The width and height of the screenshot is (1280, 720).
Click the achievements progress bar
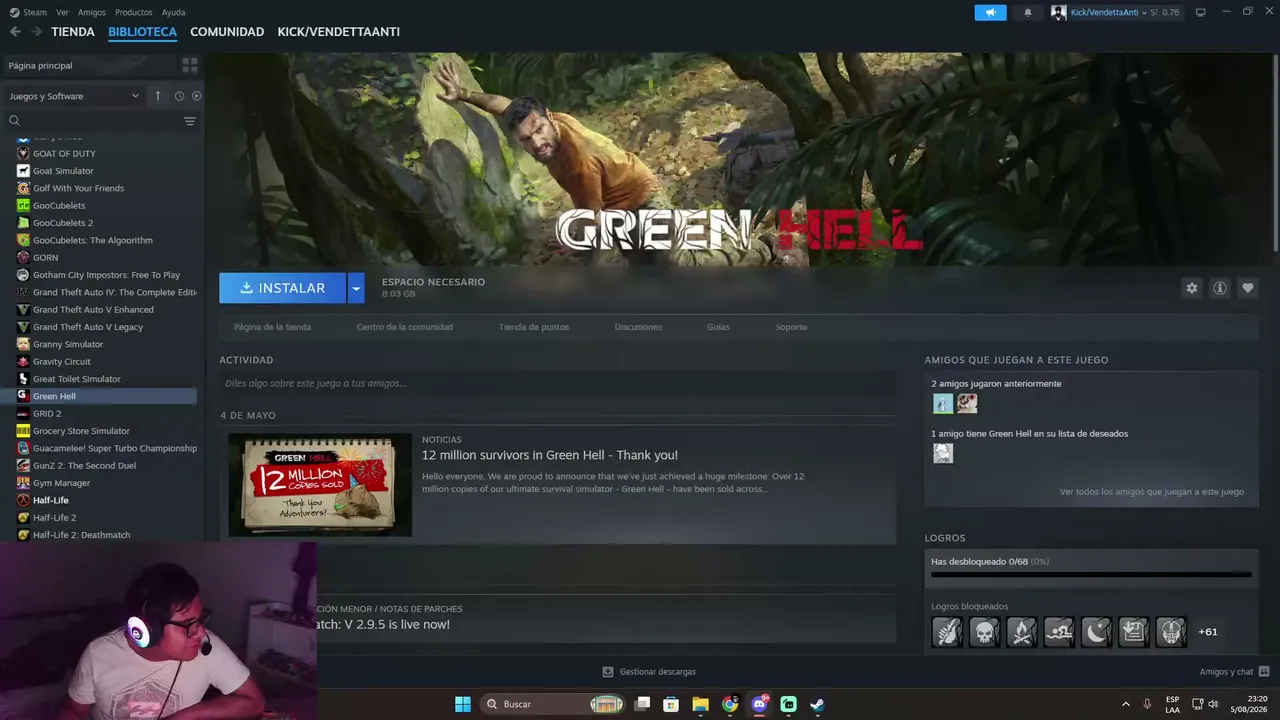(1091, 575)
